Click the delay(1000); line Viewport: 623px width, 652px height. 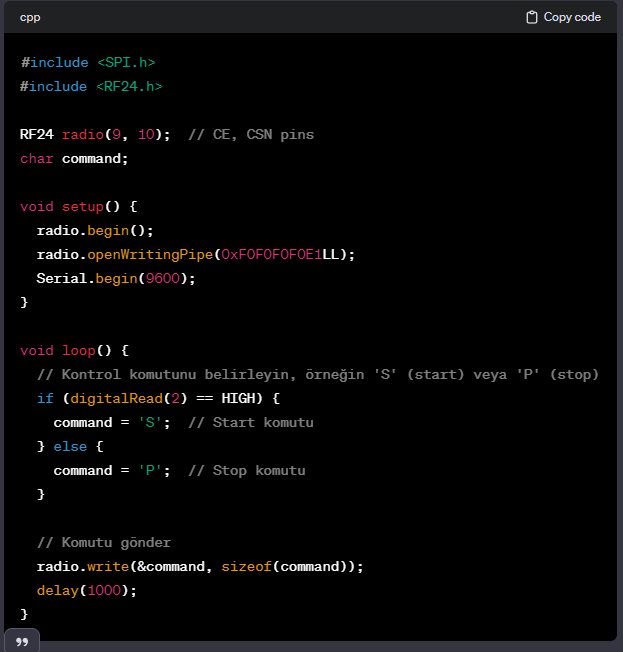click(87, 590)
